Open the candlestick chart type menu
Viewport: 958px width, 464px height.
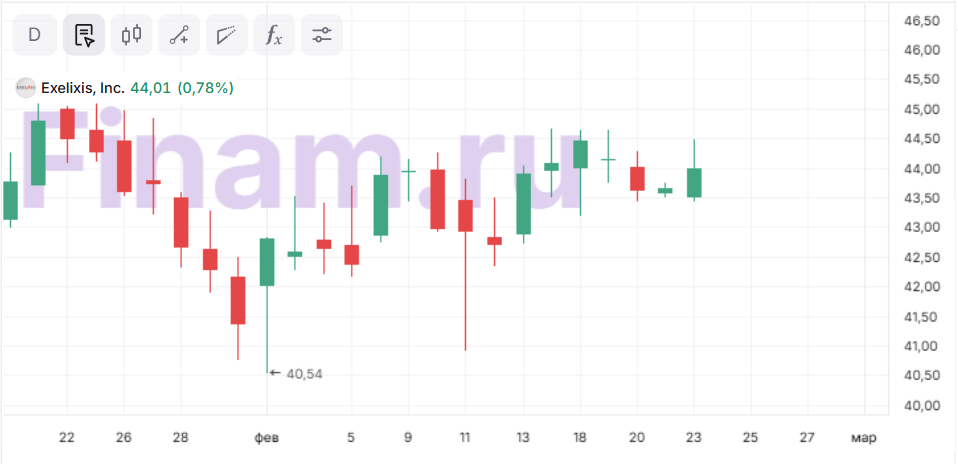pyautogui.click(x=131, y=35)
